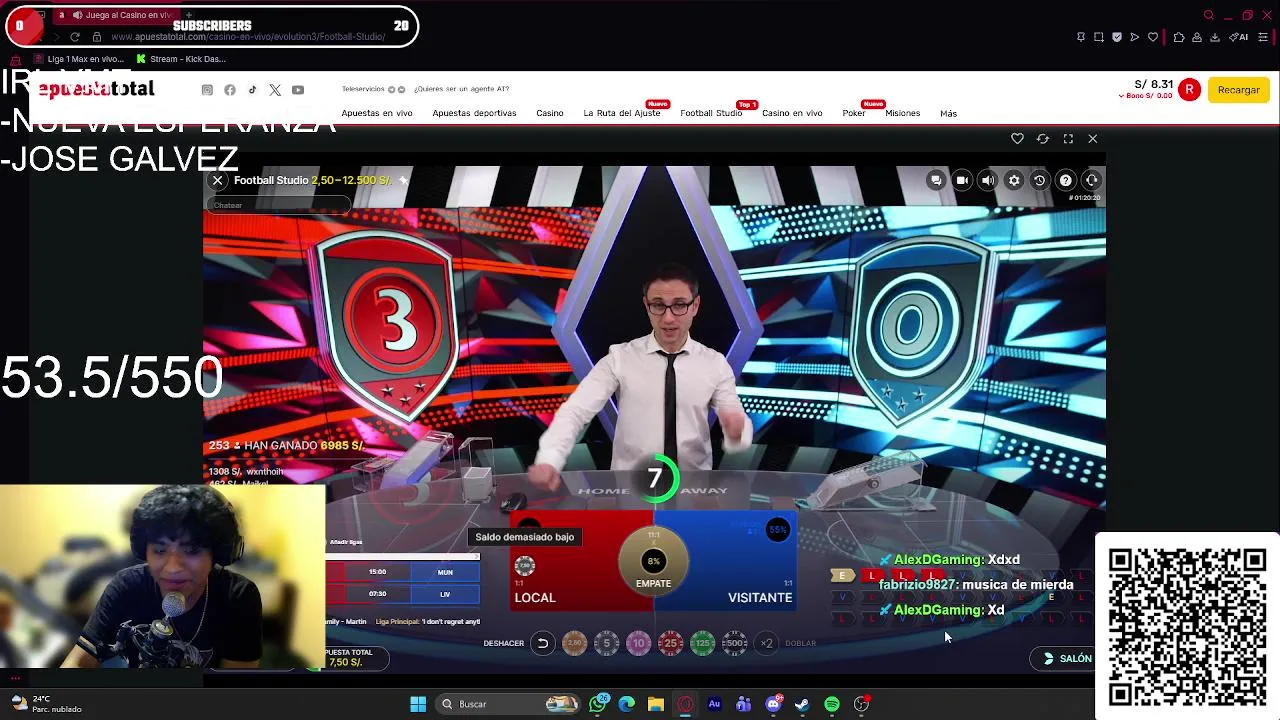Open the X (Twitter) social icon

click(275, 90)
